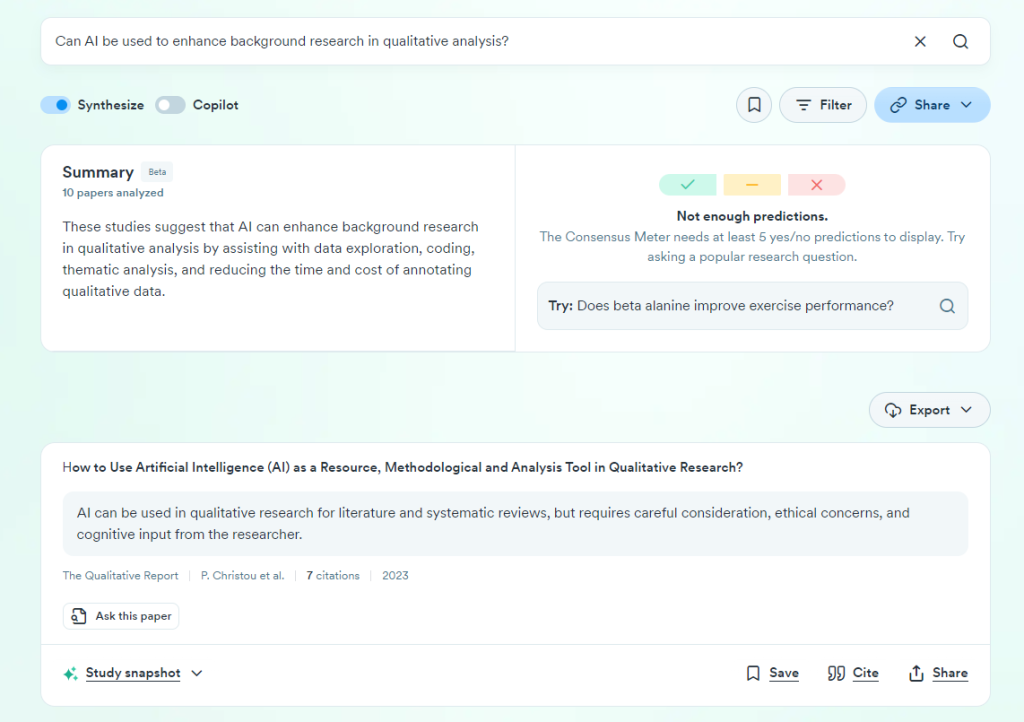Open The Qualitative Report journal link
This screenshot has height=722, width=1024.
(x=120, y=575)
